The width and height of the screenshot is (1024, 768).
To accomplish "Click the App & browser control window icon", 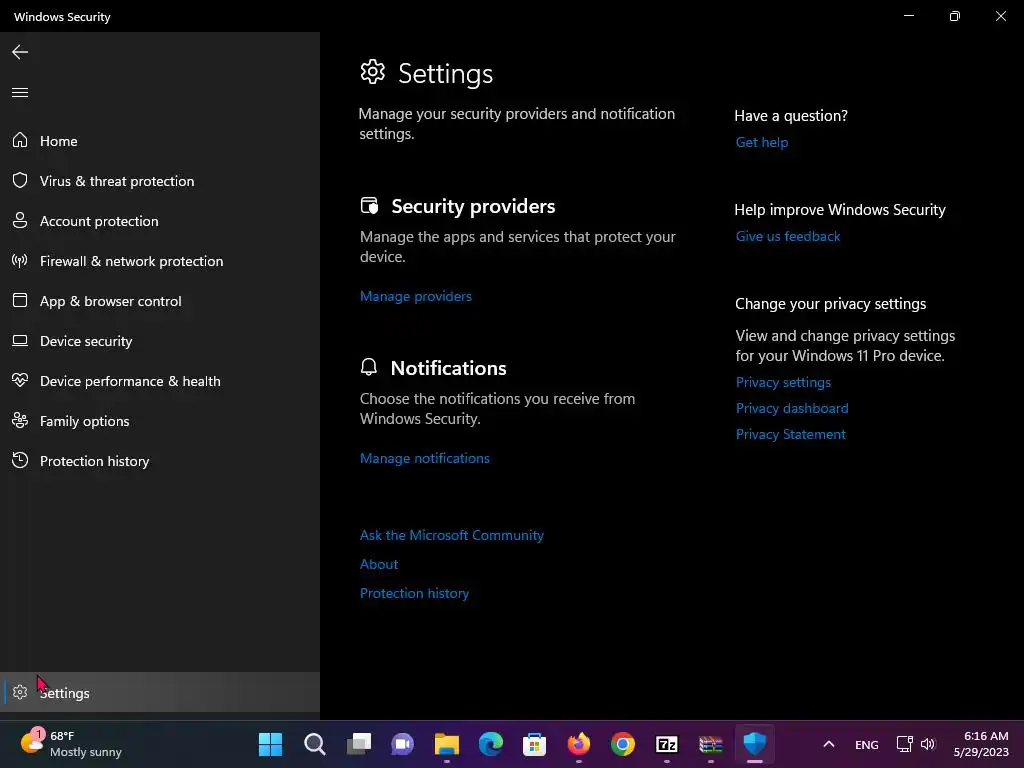I will (x=20, y=300).
